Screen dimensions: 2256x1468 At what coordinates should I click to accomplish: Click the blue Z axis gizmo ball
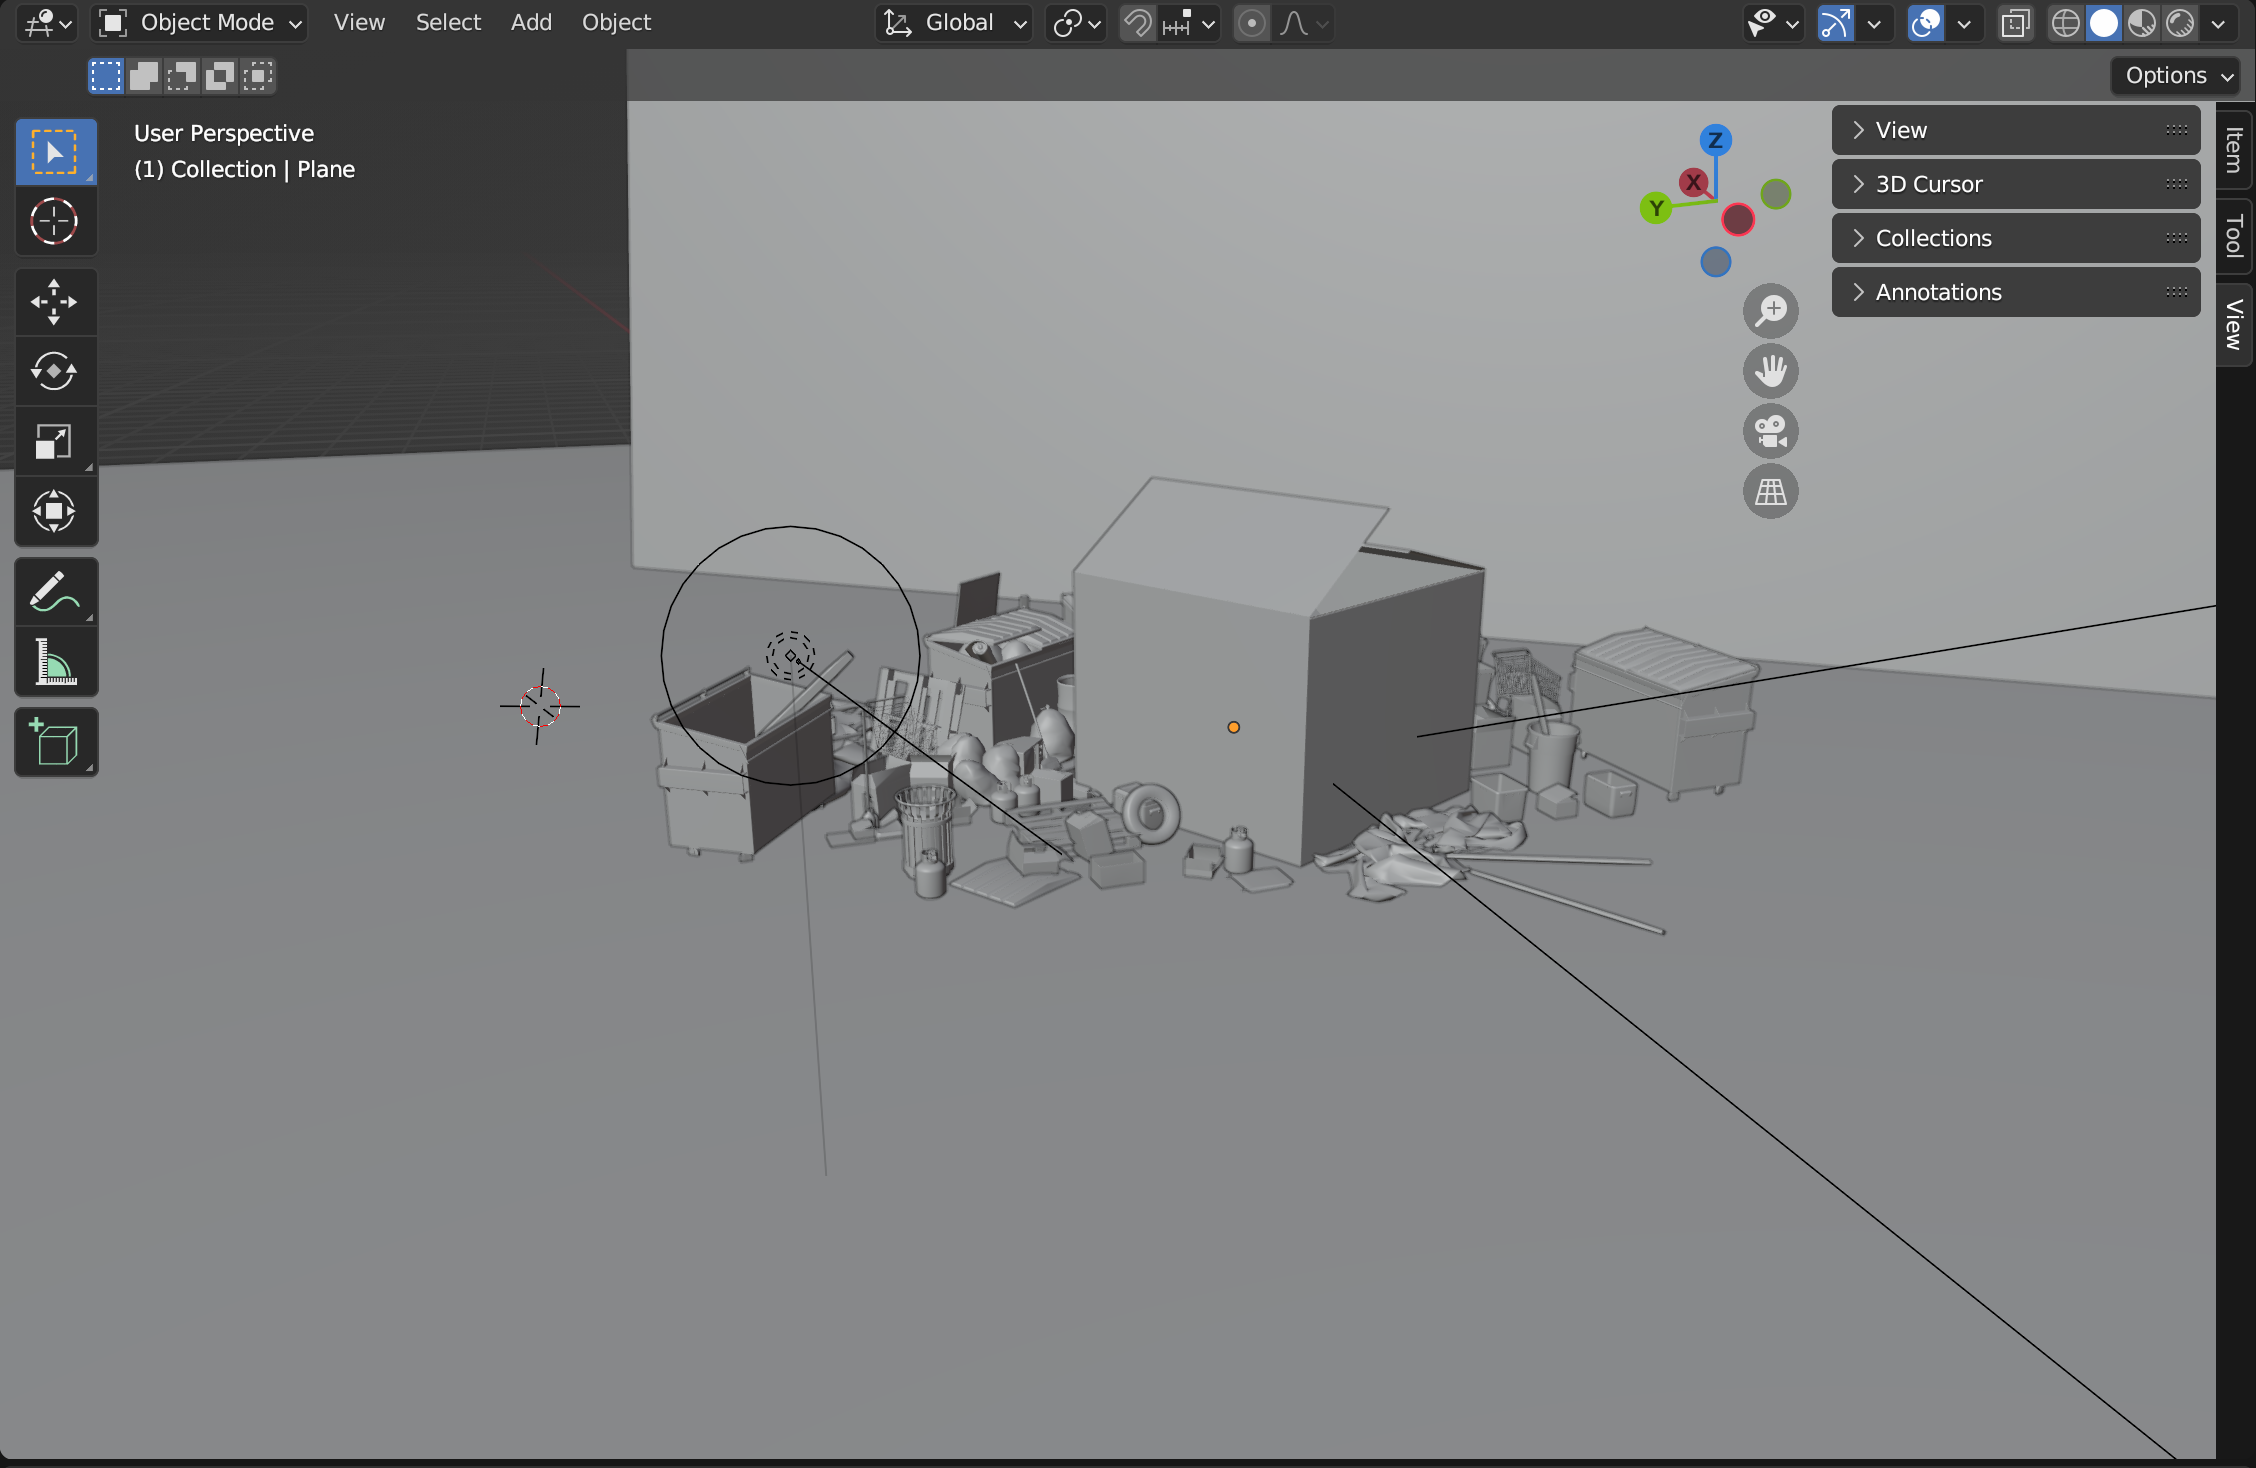(x=1715, y=140)
